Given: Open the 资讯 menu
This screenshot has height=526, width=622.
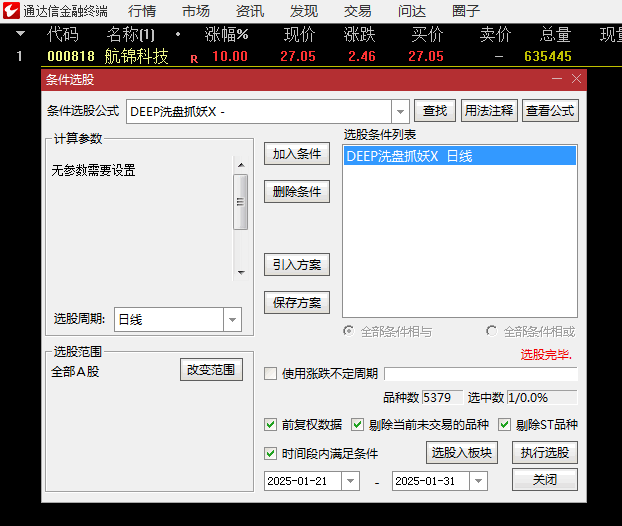Looking at the screenshot, I should pyautogui.click(x=250, y=11).
